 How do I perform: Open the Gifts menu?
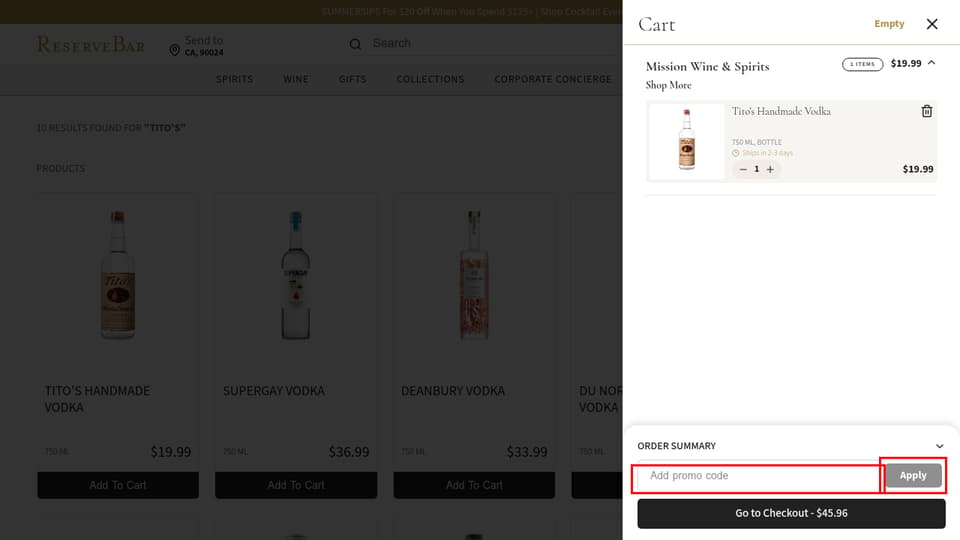pos(352,80)
